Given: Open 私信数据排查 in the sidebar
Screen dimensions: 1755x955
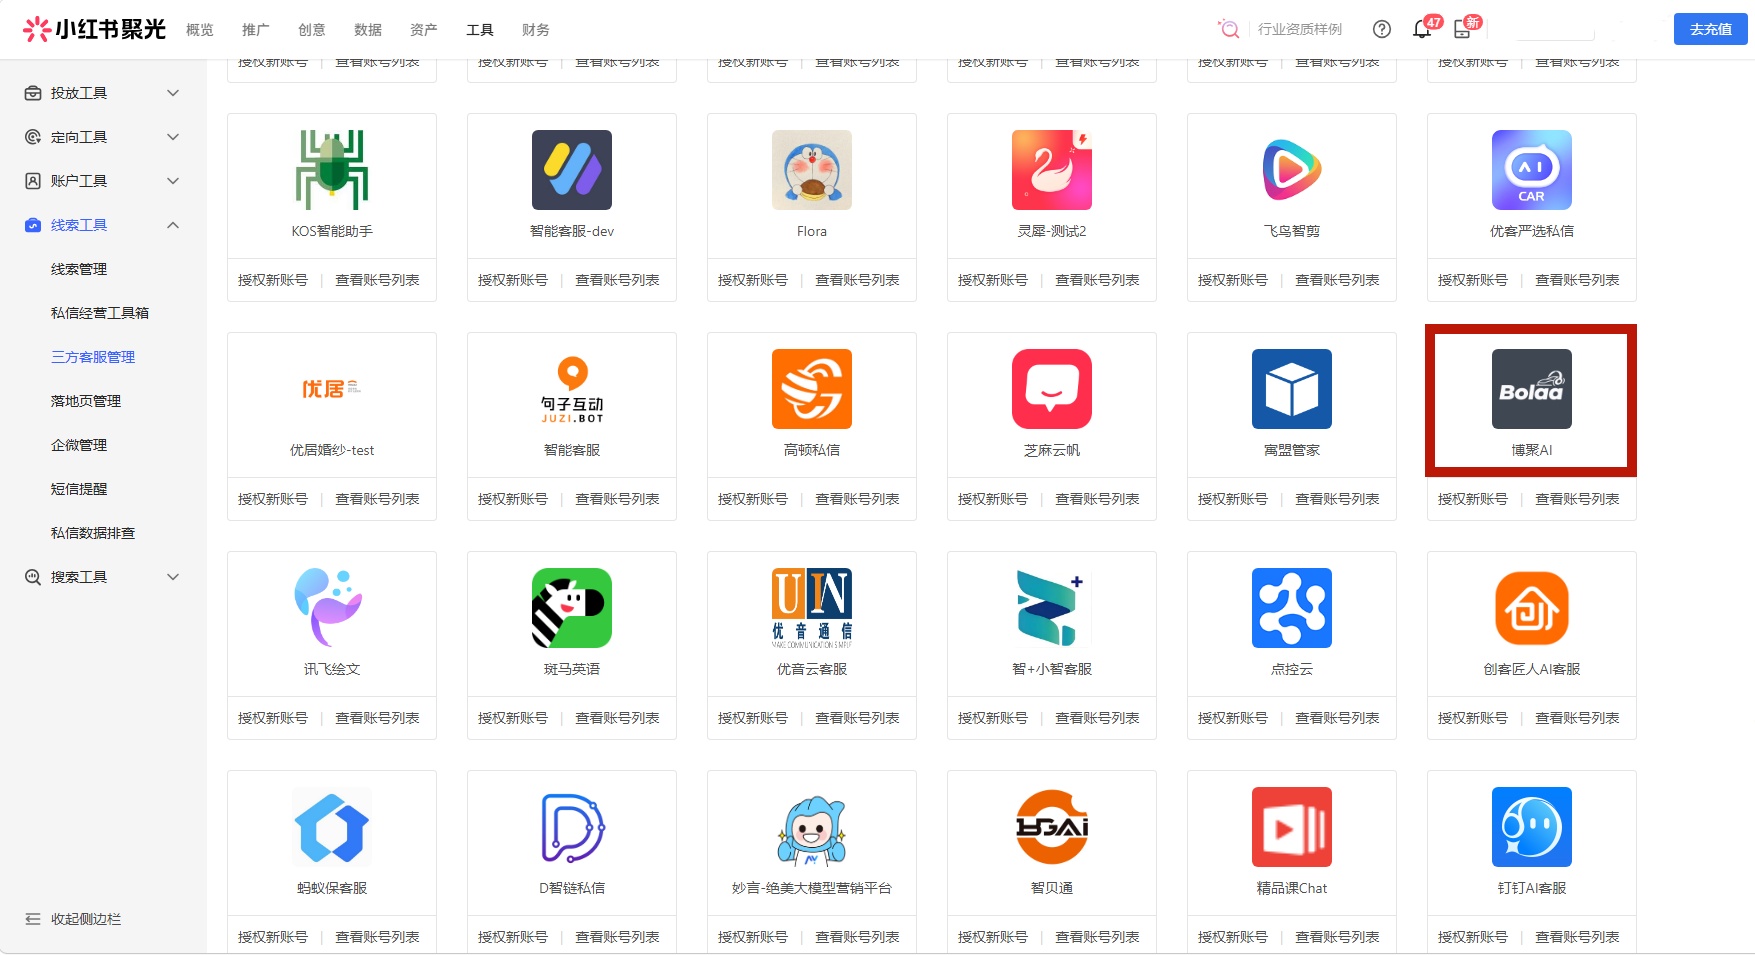Looking at the screenshot, I should pyautogui.click(x=93, y=533).
